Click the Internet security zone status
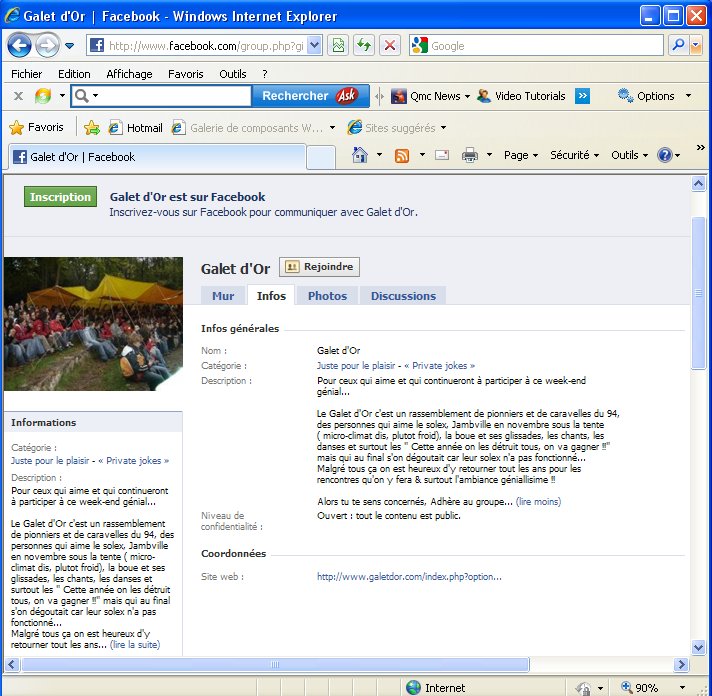Screen dimensions: 712x696 coord(435,688)
